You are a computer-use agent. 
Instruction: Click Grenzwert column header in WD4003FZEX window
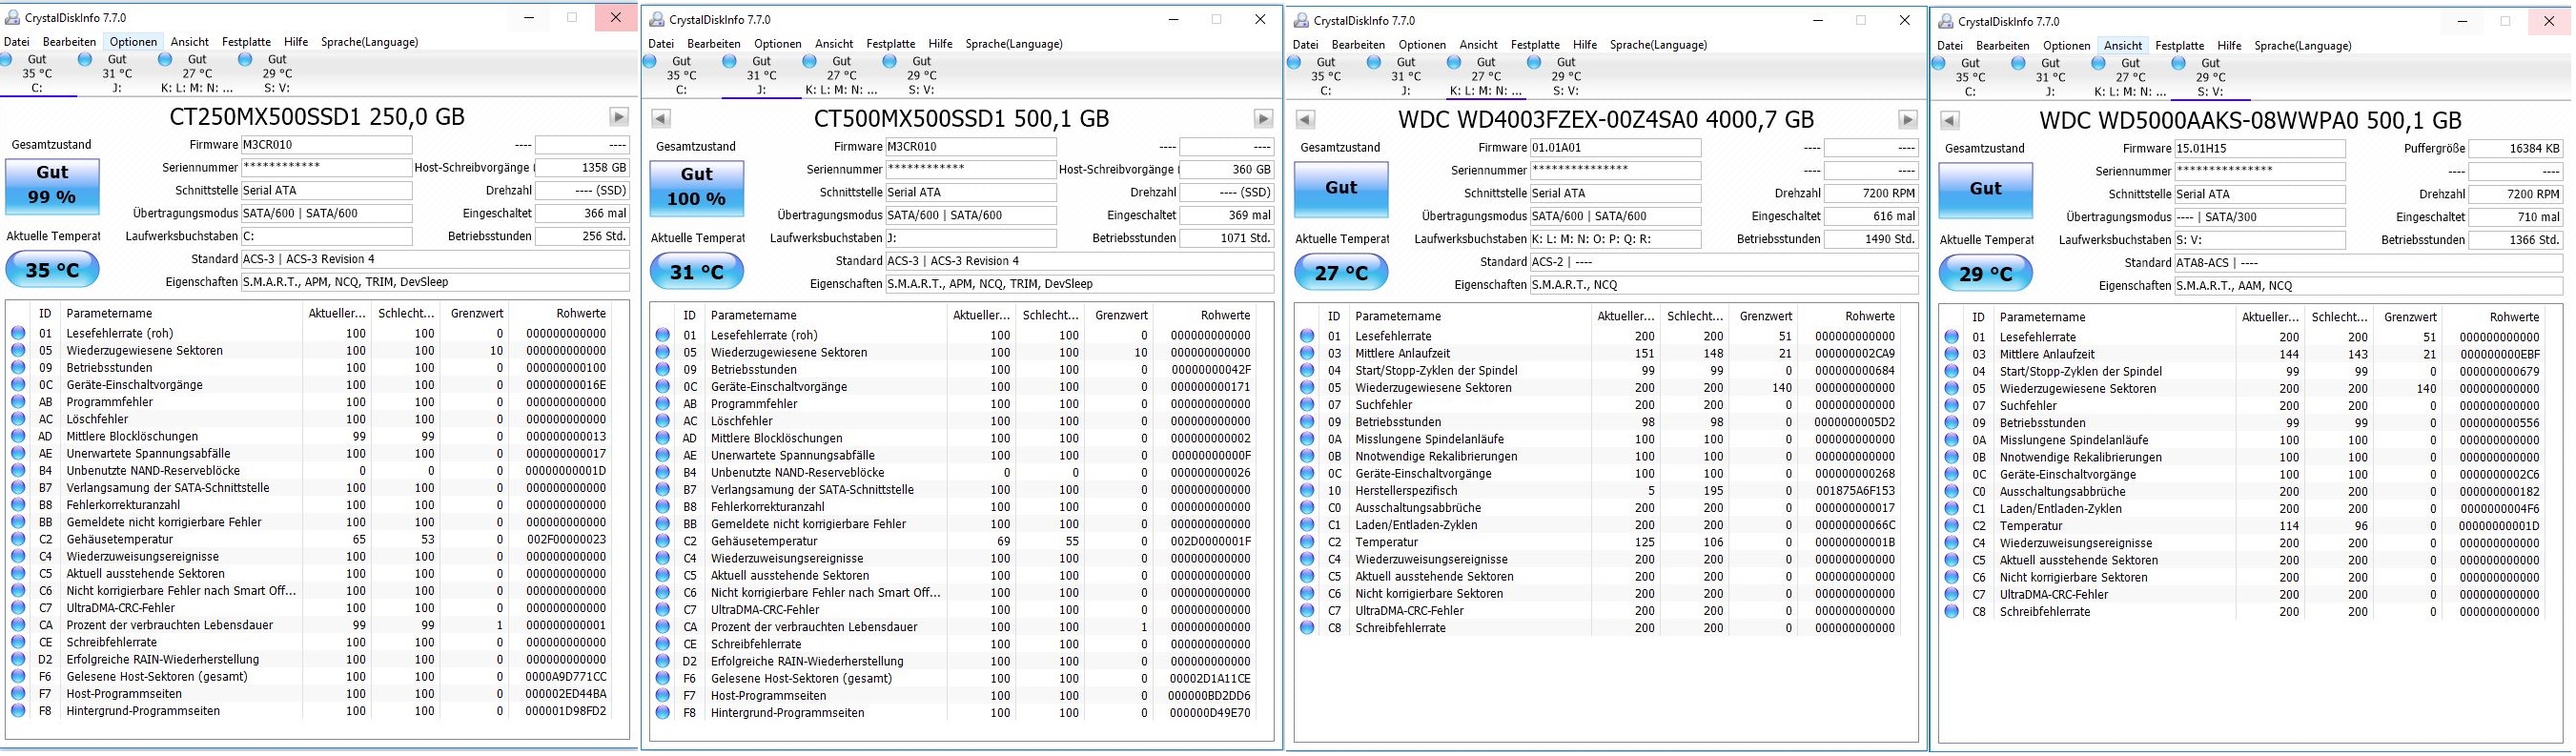click(x=1765, y=316)
